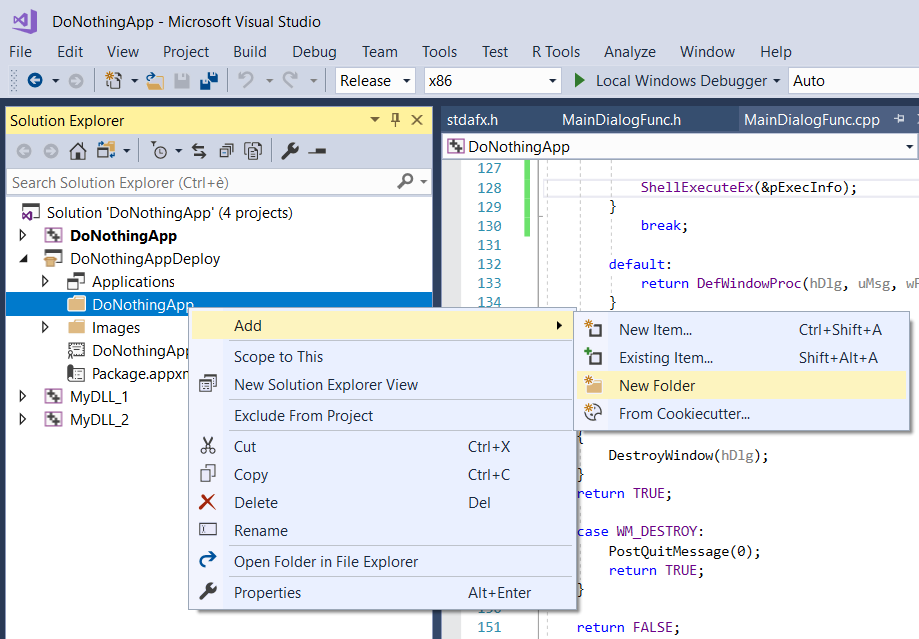Select the Solution 'DoNothingApp' (4 projects) row
The height and width of the screenshot is (639, 919).
(219, 212)
